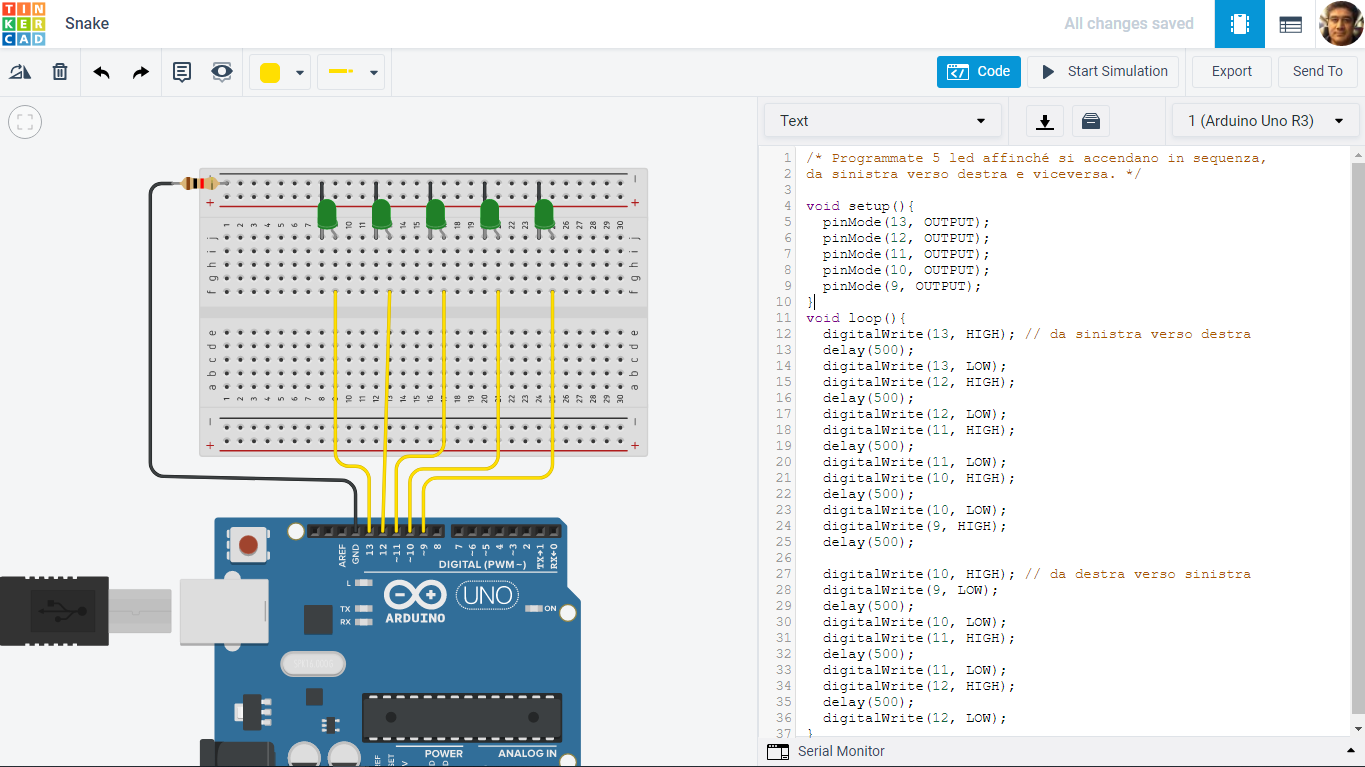Click code line pinMode(9, OUTPUT);
The image size is (1365, 767).
902,286
